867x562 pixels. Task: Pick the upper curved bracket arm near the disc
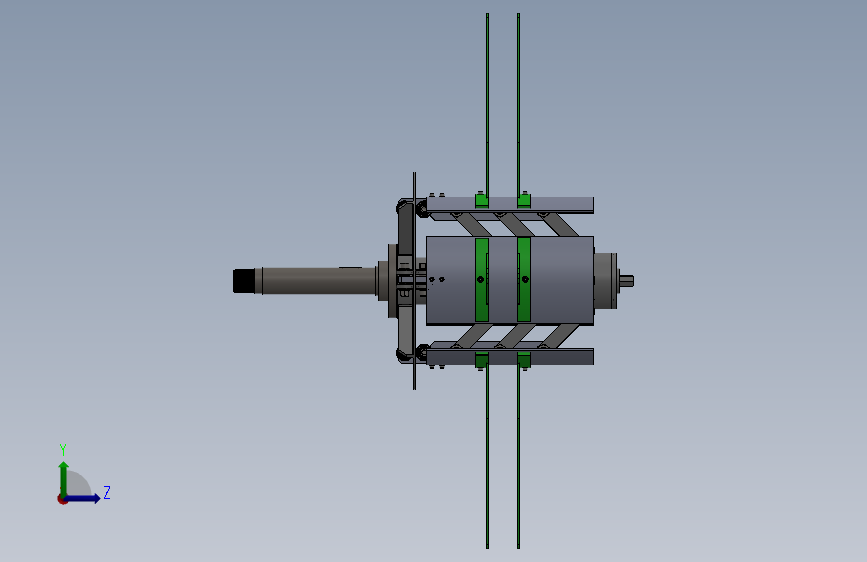(x=405, y=228)
